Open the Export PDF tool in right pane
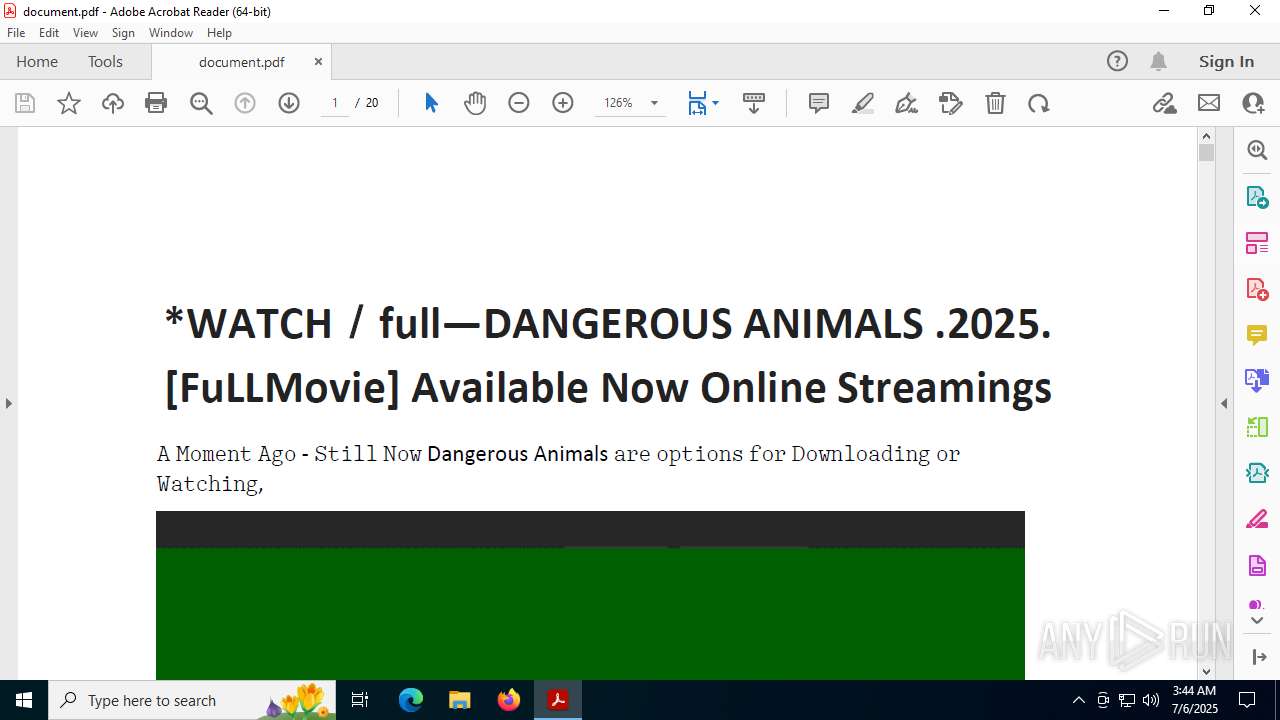Screen dimensions: 1280x720 [1257, 196]
